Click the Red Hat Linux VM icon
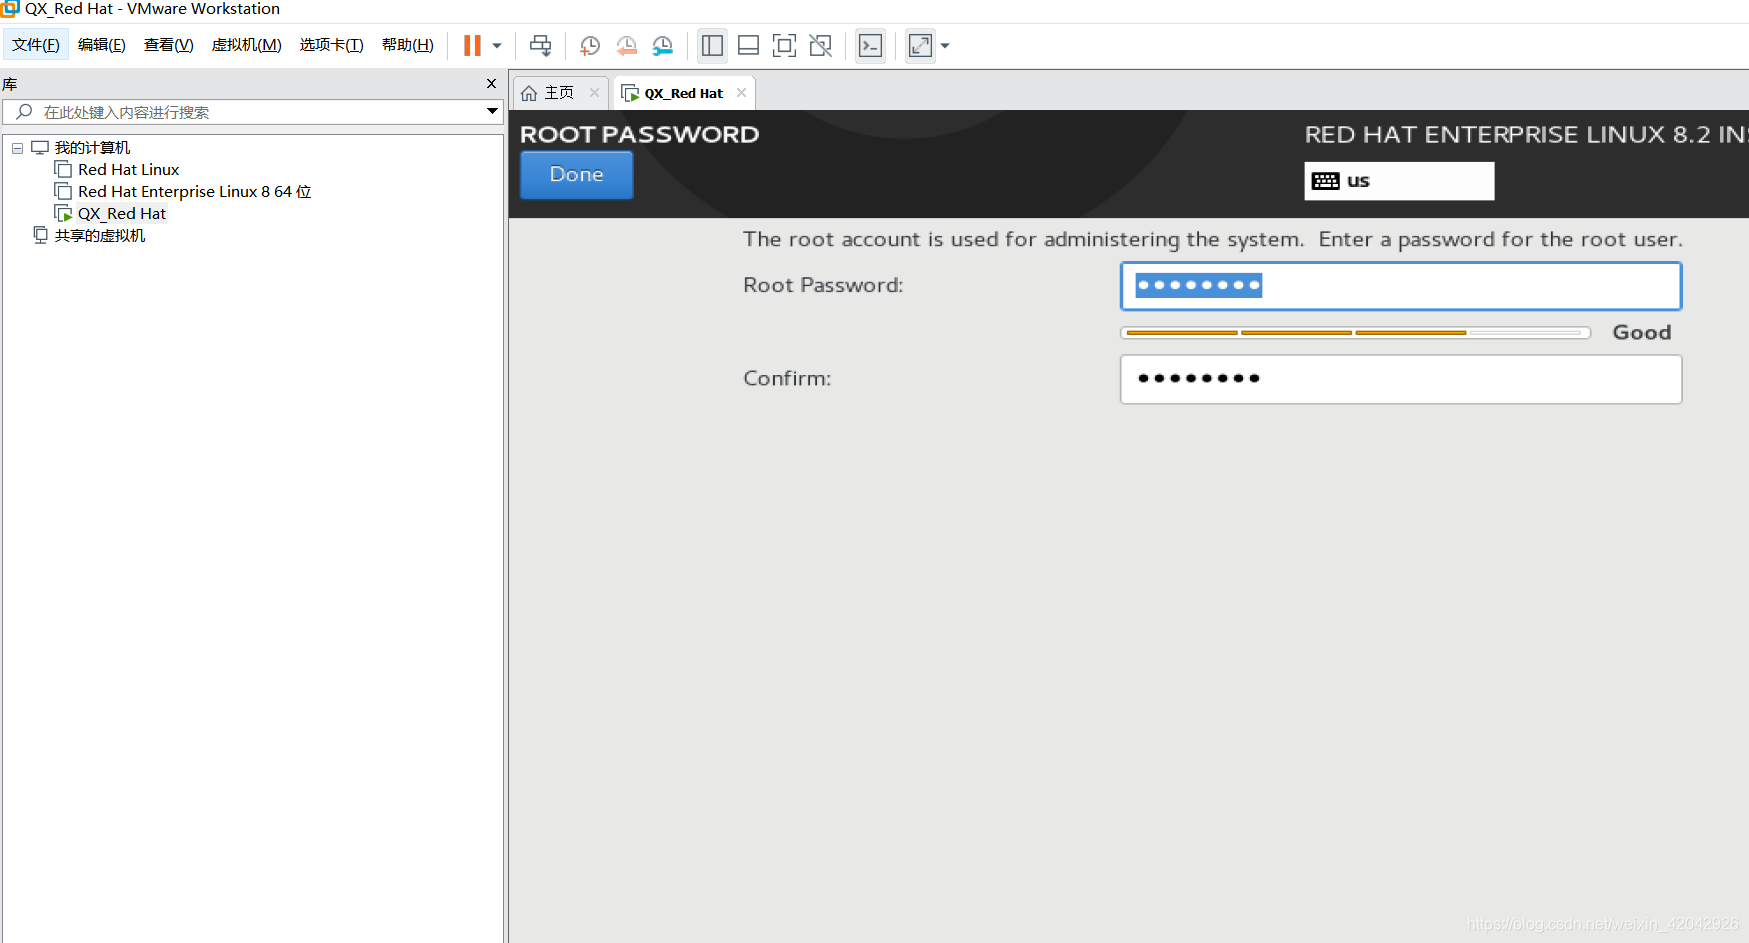The width and height of the screenshot is (1749, 943). [63, 170]
